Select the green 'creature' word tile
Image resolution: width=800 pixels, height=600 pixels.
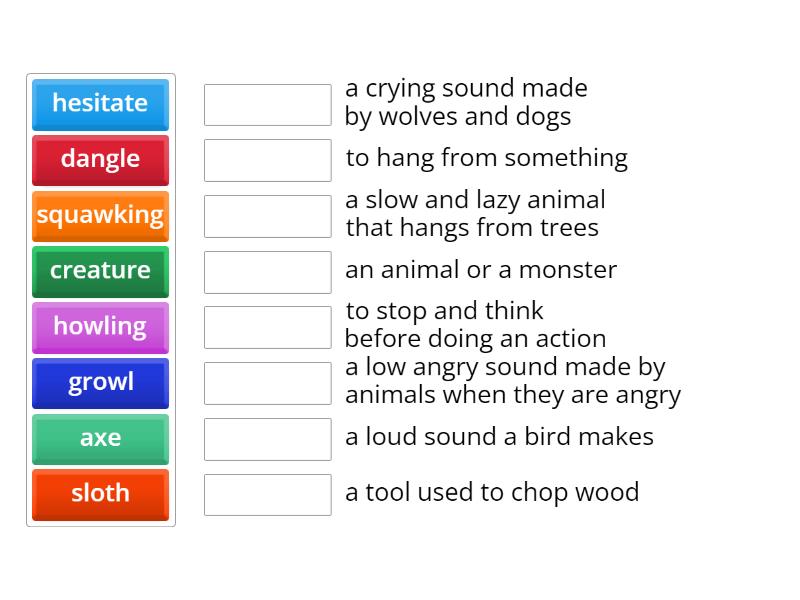pyautogui.click(x=100, y=271)
